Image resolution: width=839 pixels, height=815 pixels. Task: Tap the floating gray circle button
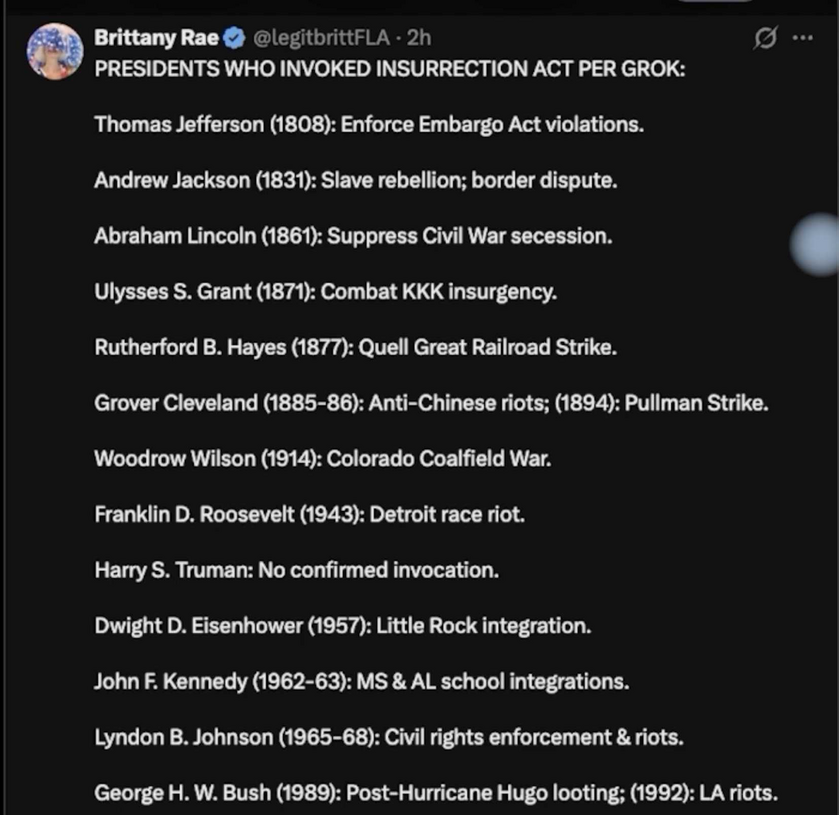point(818,244)
